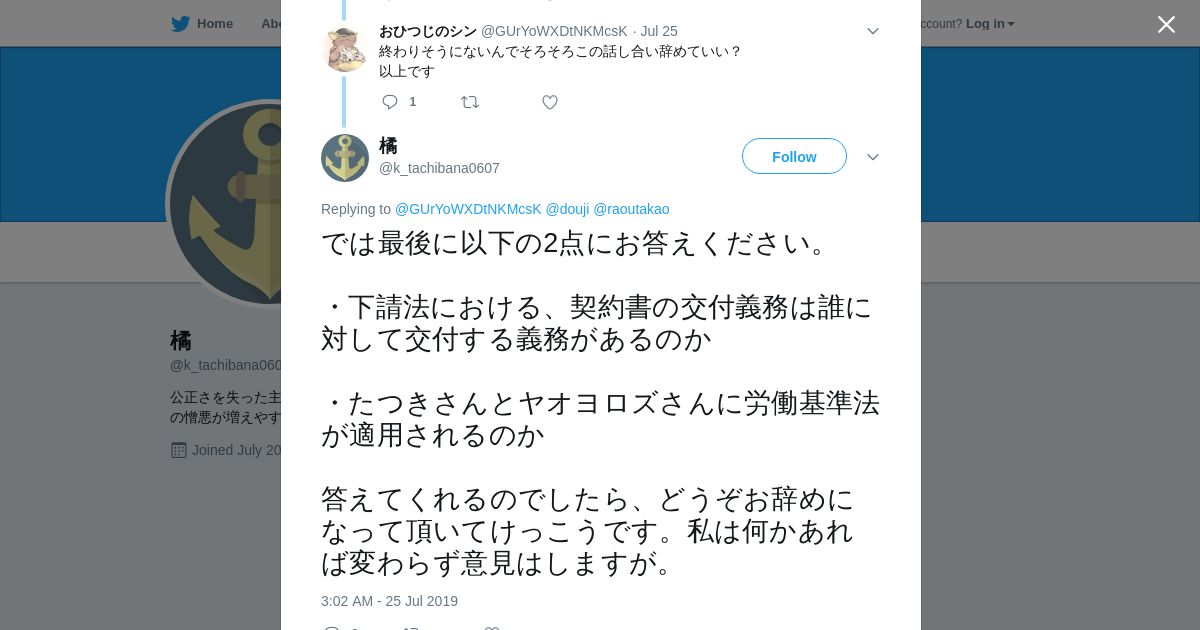
Task: Expand the chevron menu beside Follow button
Action: pyautogui.click(x=872, y=157)
